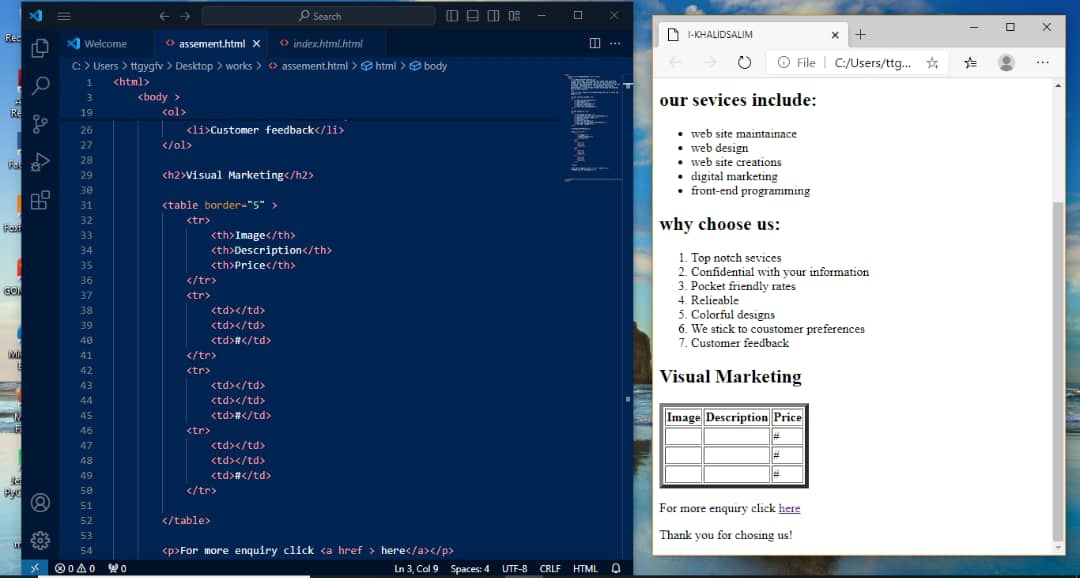
Task: Close the I-KHALIDSALIM browser tab
Action: pos(835,34)
